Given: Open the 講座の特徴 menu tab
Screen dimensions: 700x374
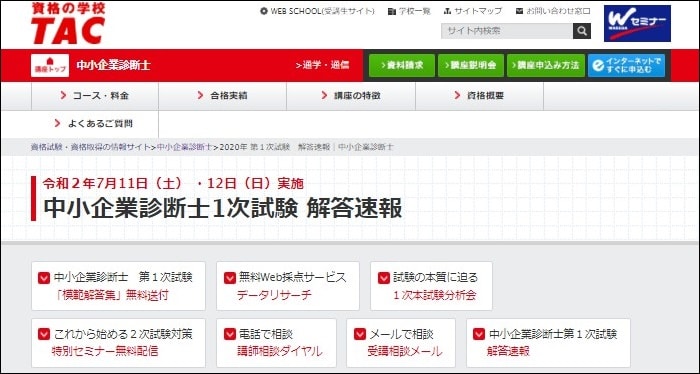Looking at the screenshot, I should [351, 96].
